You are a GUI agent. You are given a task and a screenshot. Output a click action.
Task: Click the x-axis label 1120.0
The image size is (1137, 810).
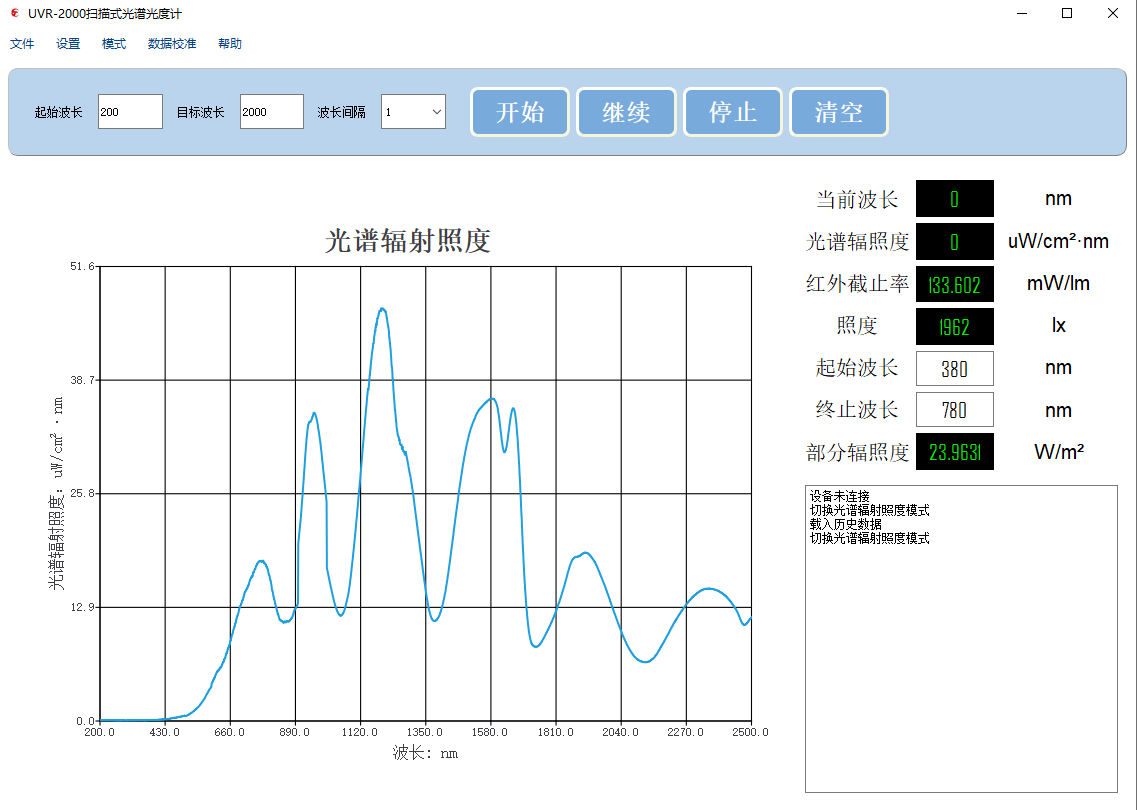pos(360,732)
